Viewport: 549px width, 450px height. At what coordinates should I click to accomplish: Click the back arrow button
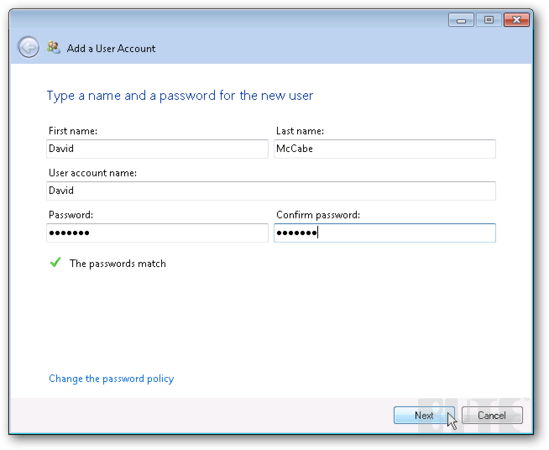[x=28, y=47]
